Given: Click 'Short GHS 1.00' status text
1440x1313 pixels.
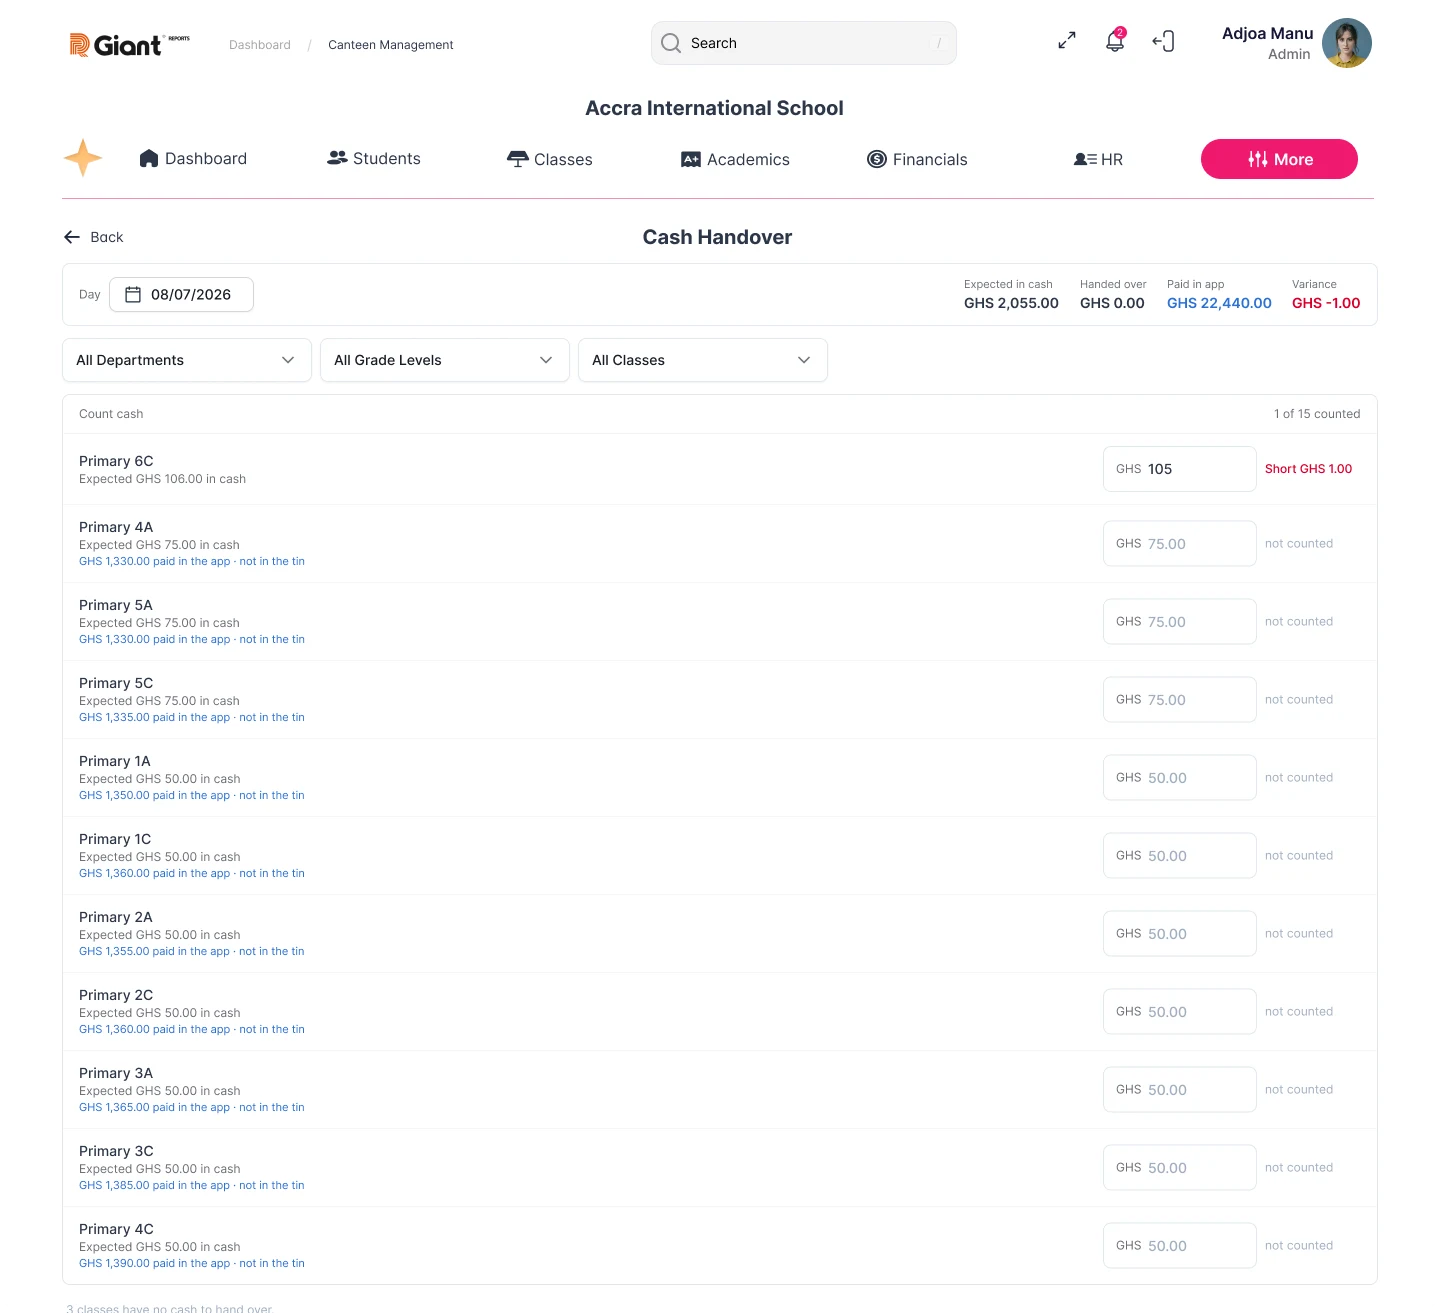Looking at the screenshot, I should click(x=1308, y=469).
